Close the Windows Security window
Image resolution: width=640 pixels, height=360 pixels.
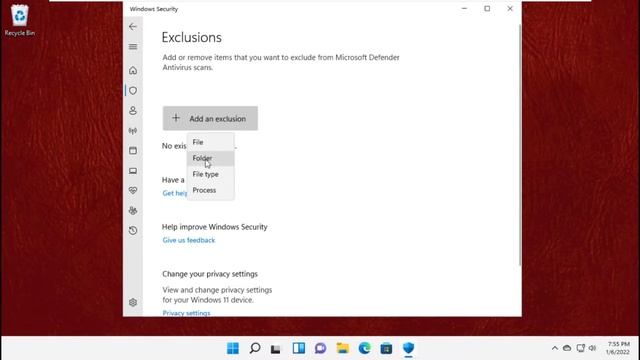click(x=510, y=9)
